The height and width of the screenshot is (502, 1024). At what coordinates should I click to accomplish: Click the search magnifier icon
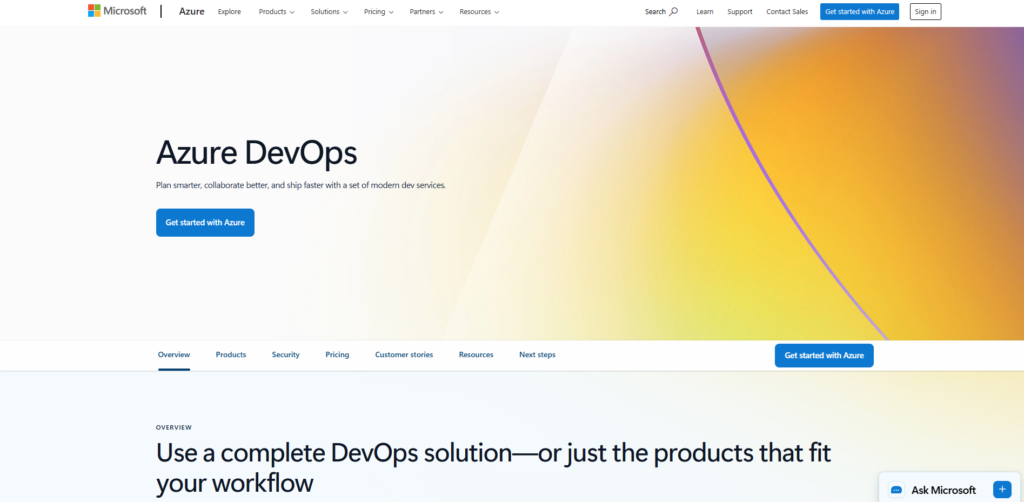674,12
